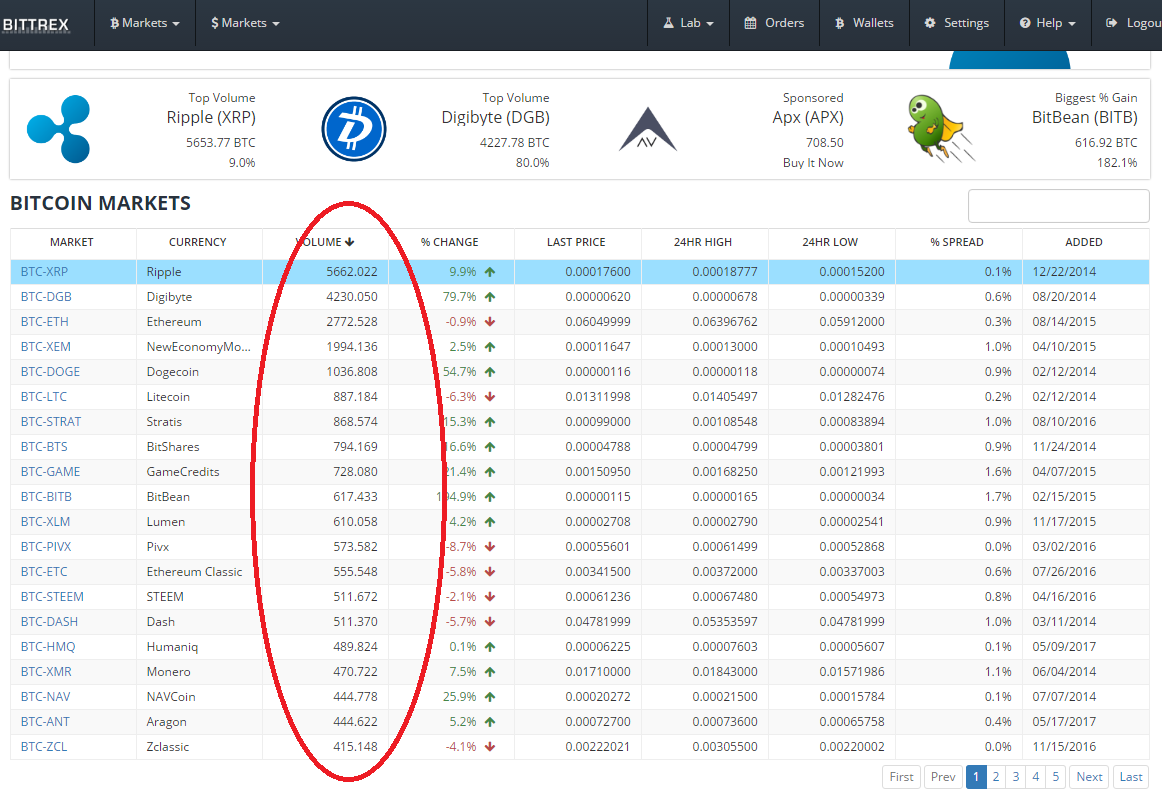Open the BTC-LTC market link

click(44, 396)
